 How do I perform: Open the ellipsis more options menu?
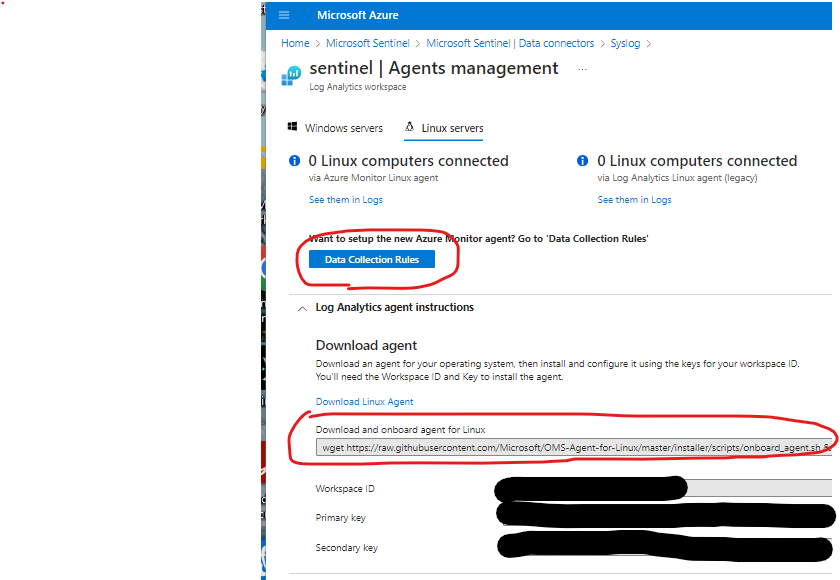click(582, 69)
